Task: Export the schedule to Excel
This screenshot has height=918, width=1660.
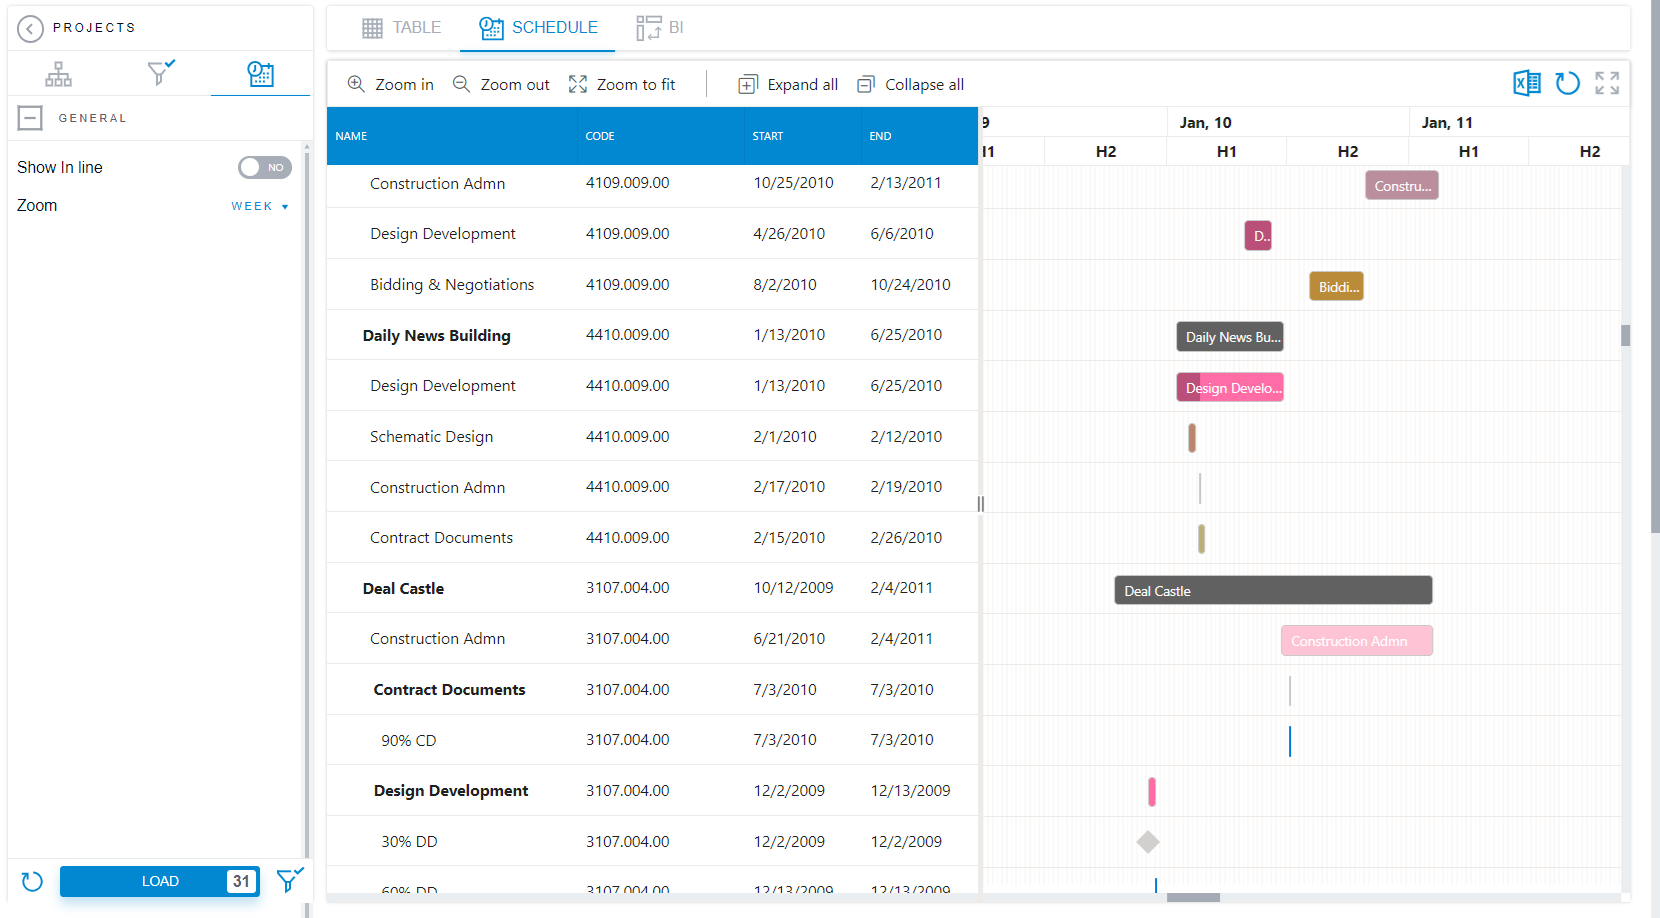Action: [x=1527, y=83]
